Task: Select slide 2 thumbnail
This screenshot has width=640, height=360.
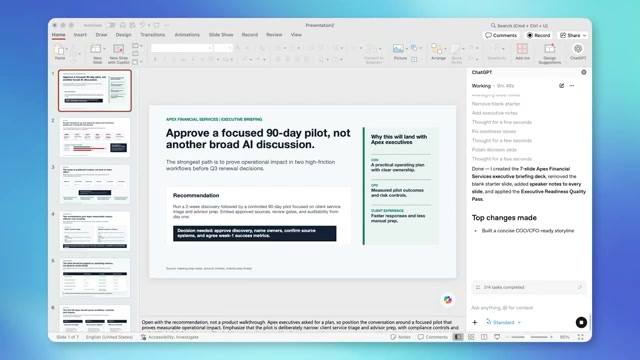Action: click(95, 138)
